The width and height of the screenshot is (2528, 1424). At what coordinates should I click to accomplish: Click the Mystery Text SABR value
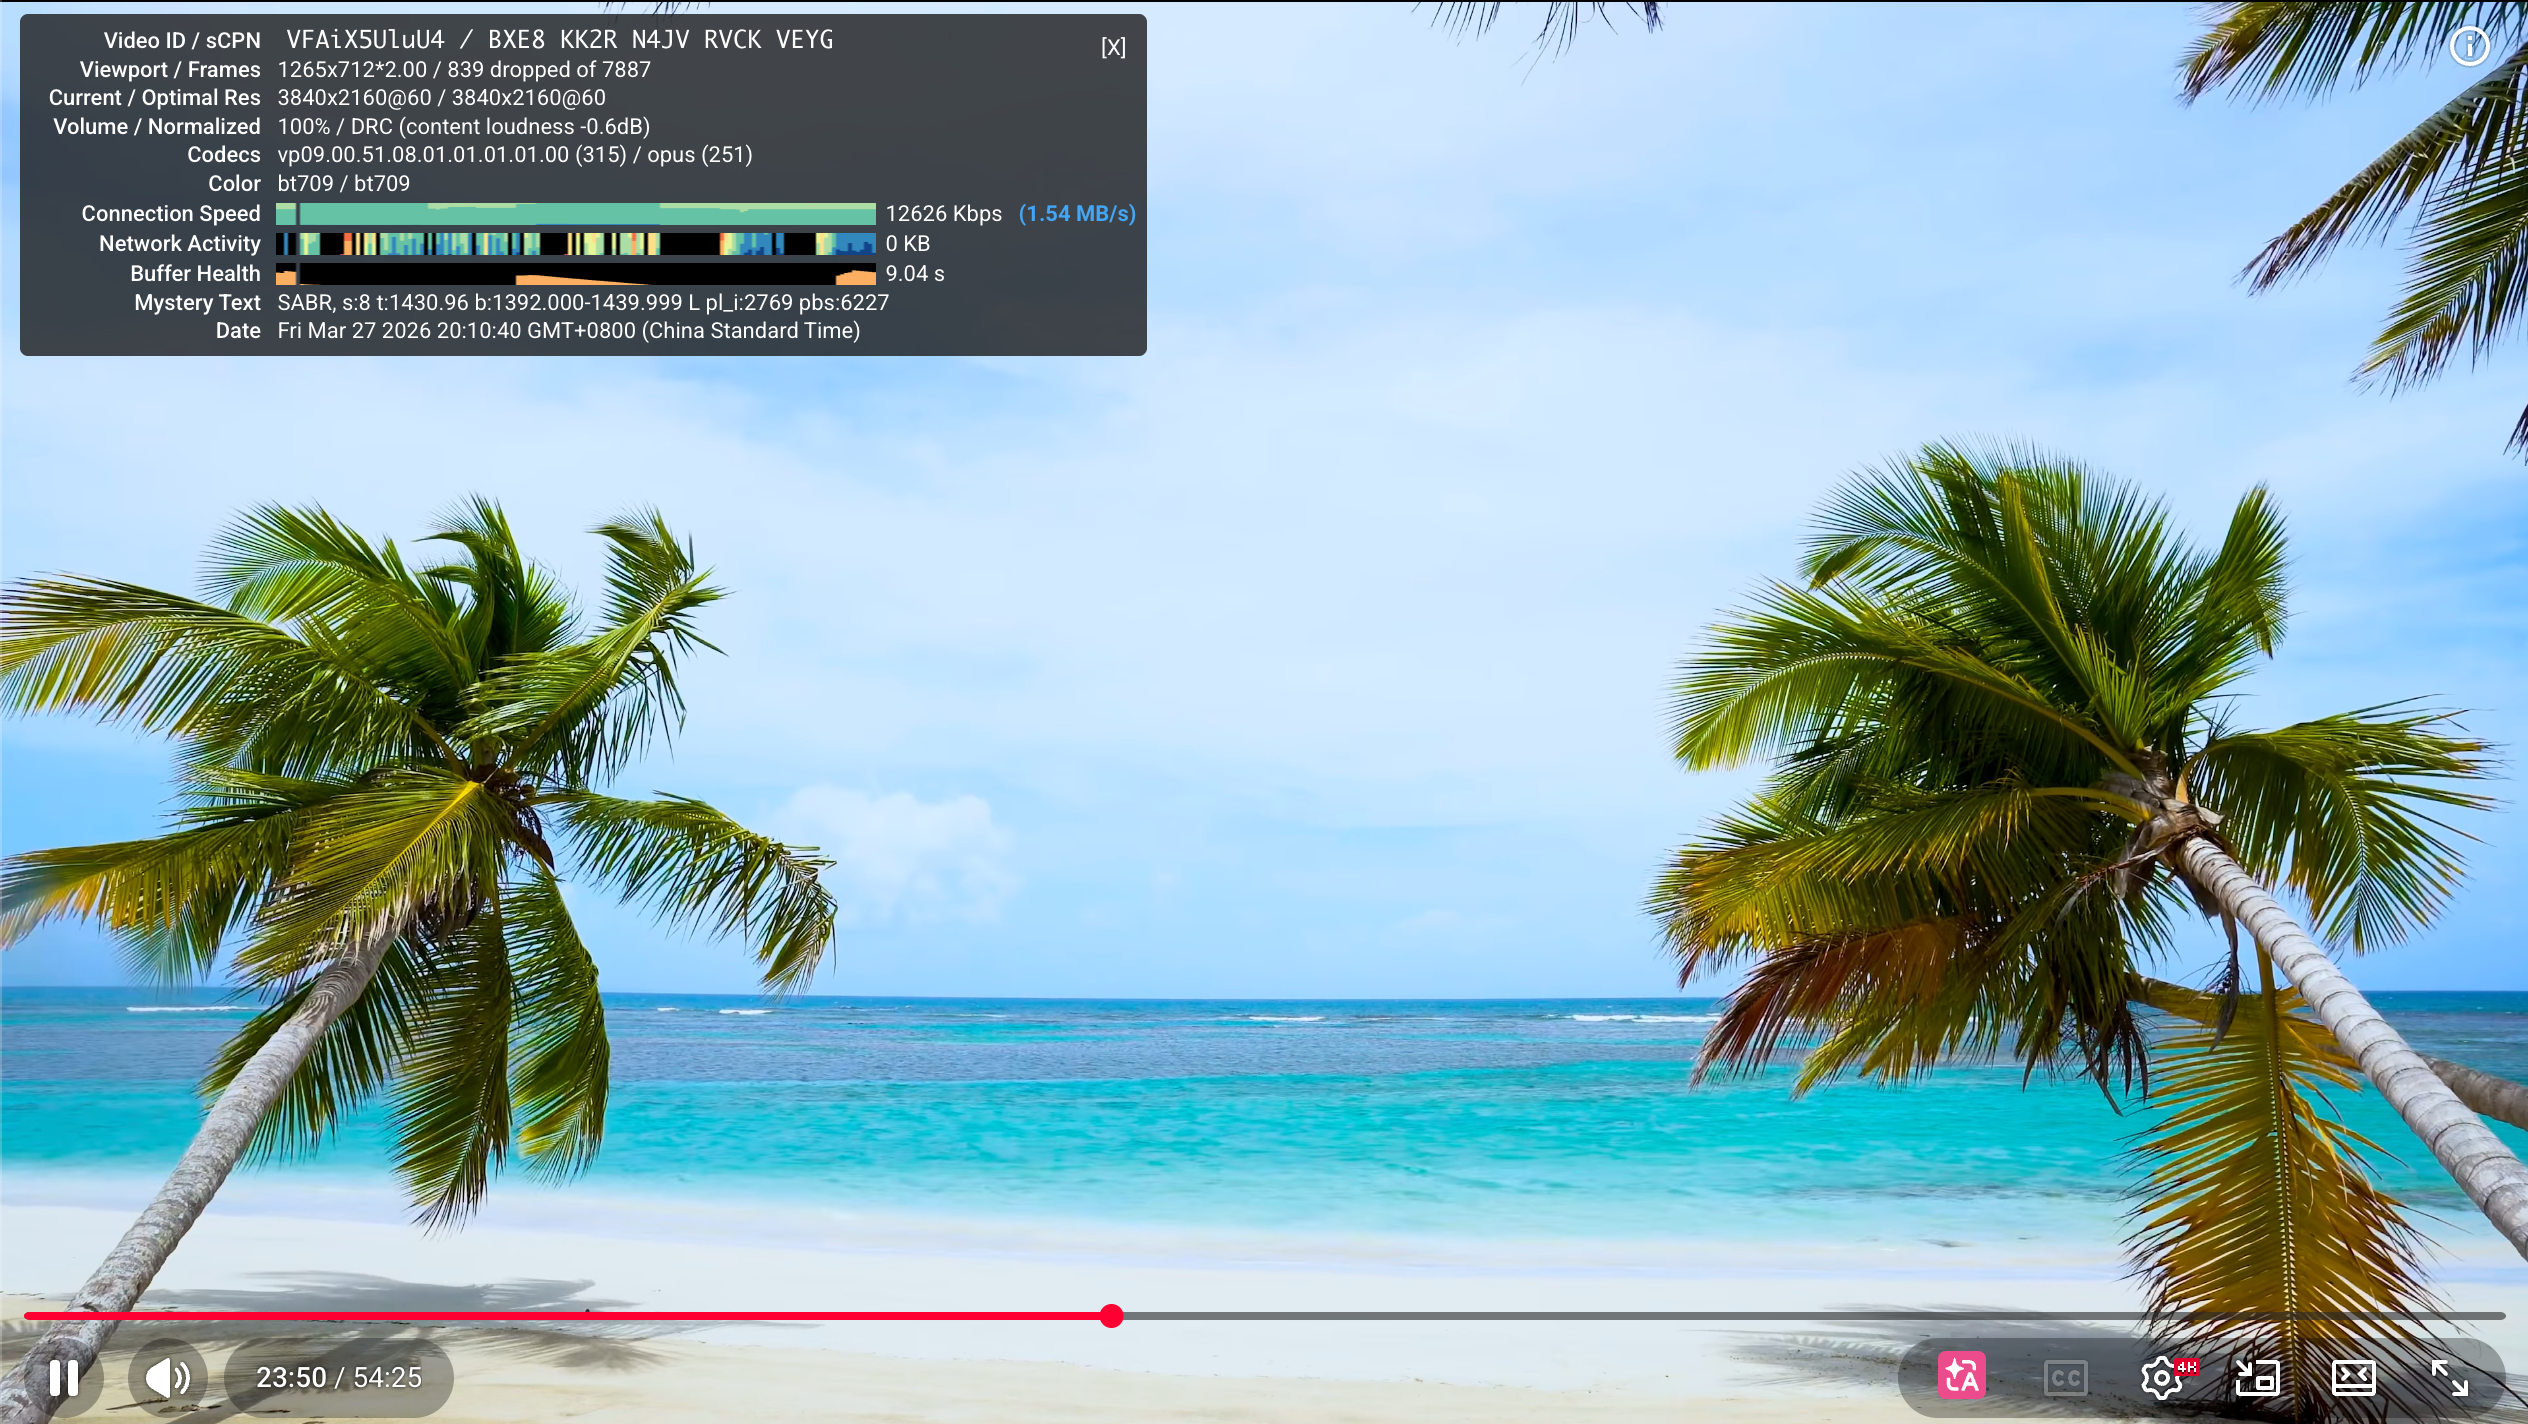click(582, 303)
